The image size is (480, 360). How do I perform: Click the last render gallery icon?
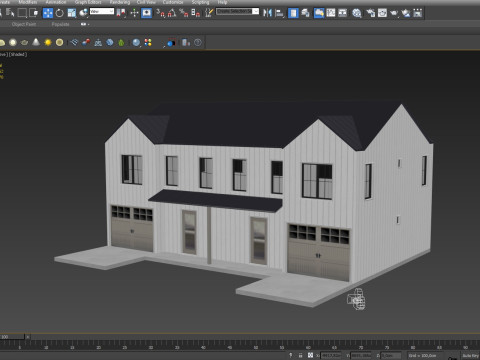[417, 13]
